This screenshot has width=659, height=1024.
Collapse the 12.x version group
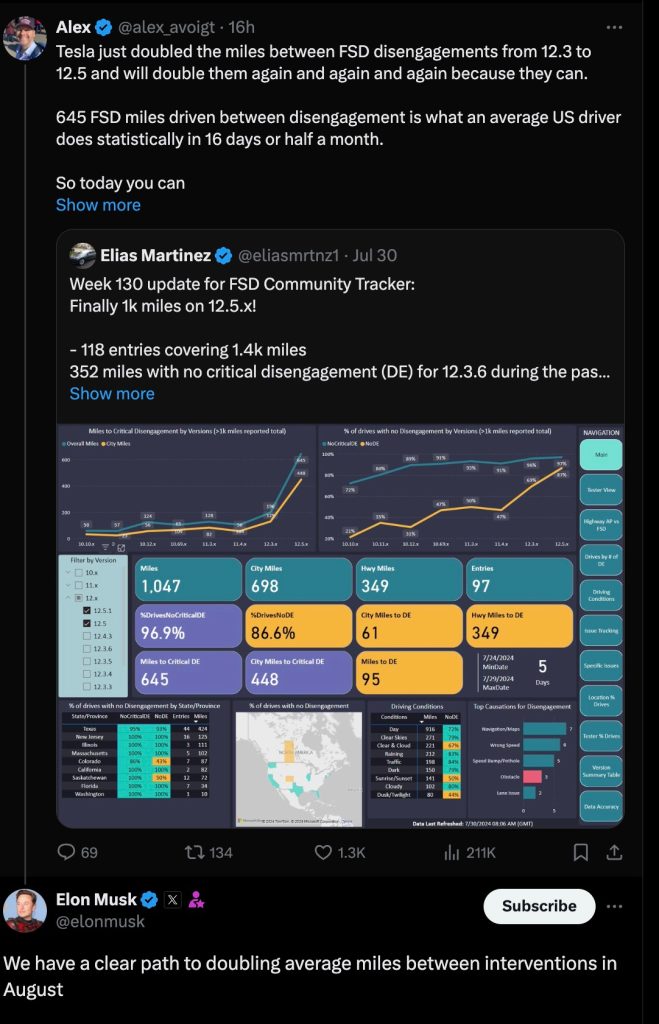pos(70,597)
